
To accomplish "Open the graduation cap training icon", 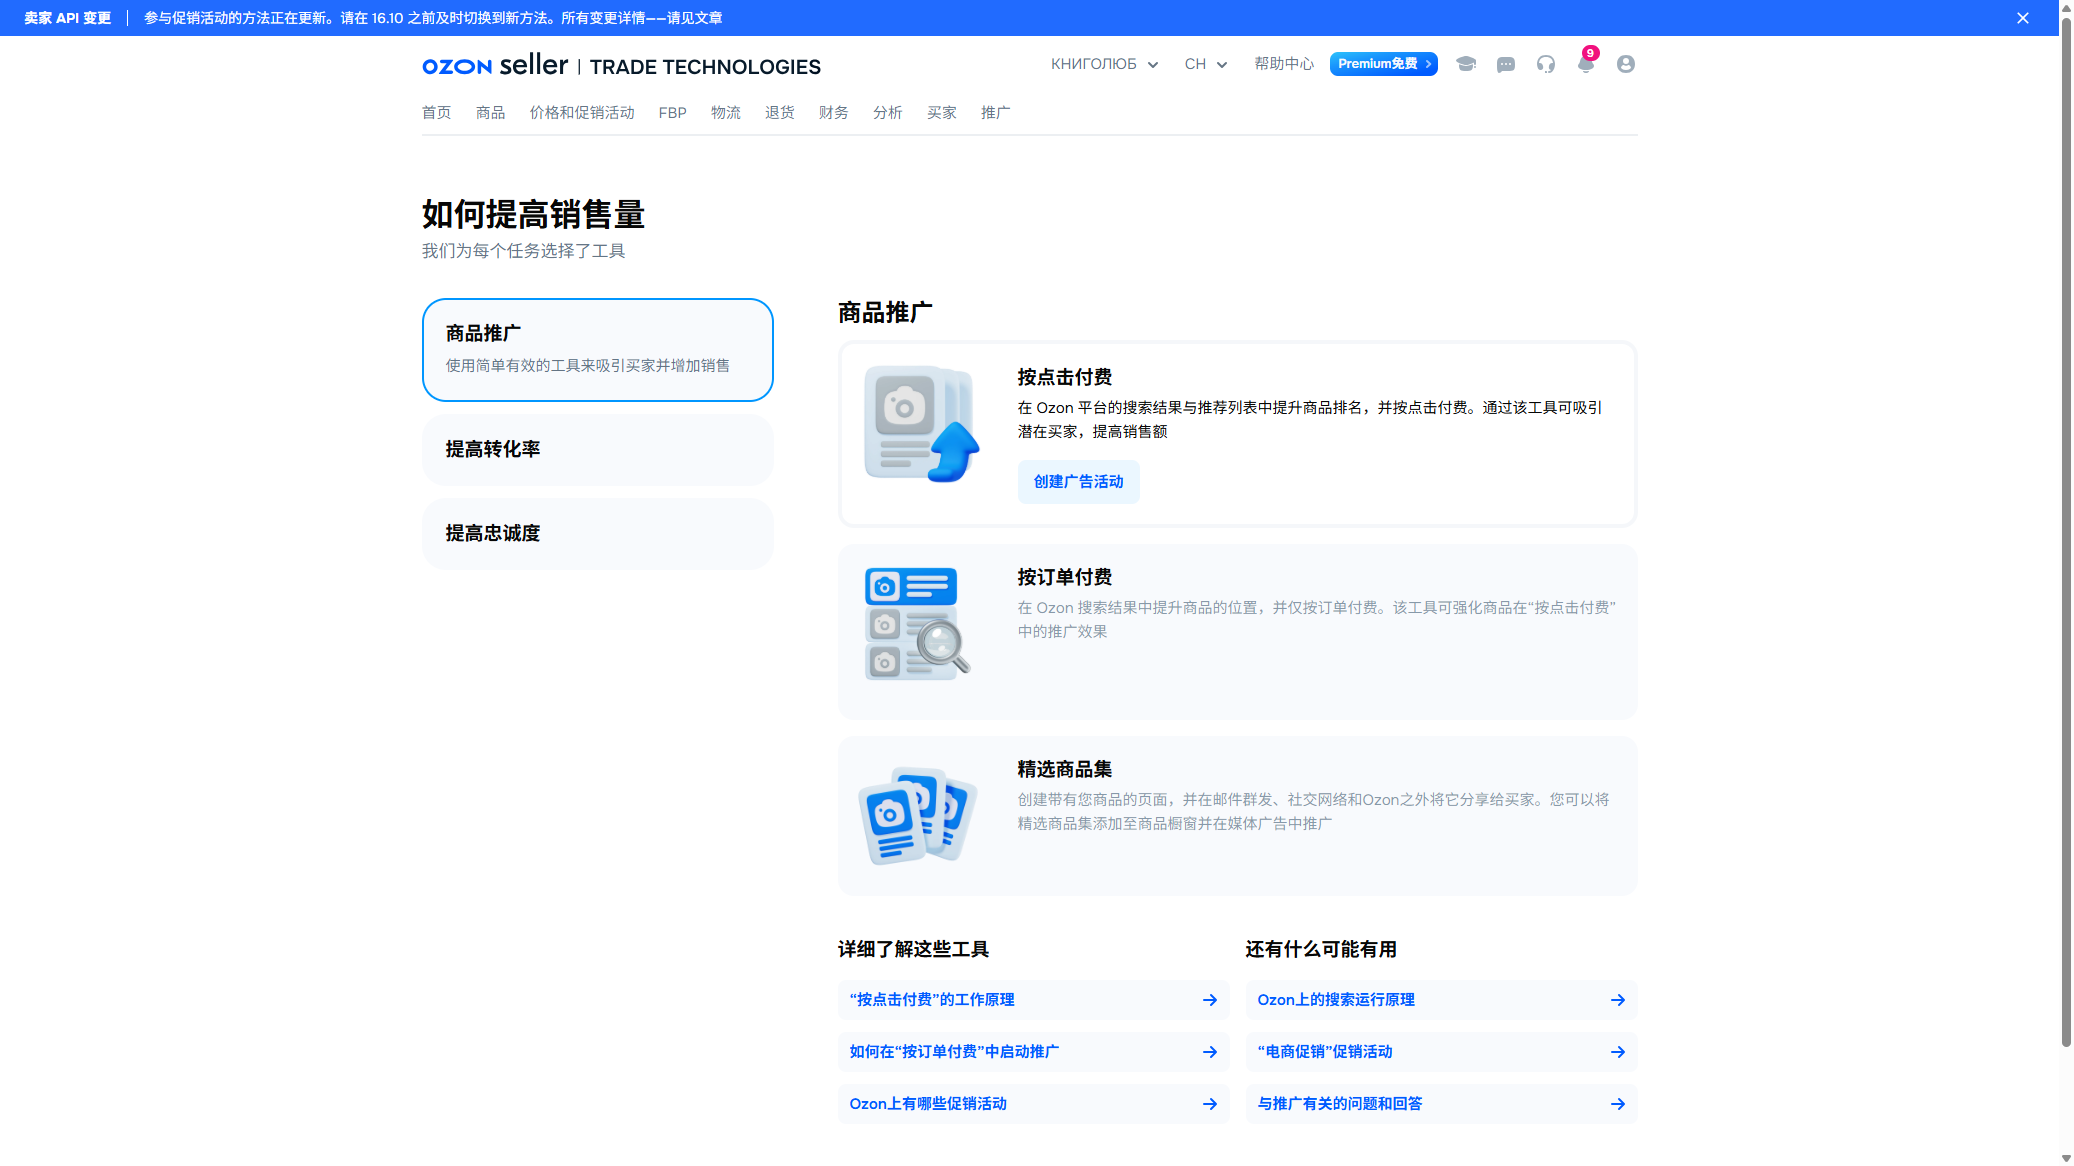I will [1466, 64].
